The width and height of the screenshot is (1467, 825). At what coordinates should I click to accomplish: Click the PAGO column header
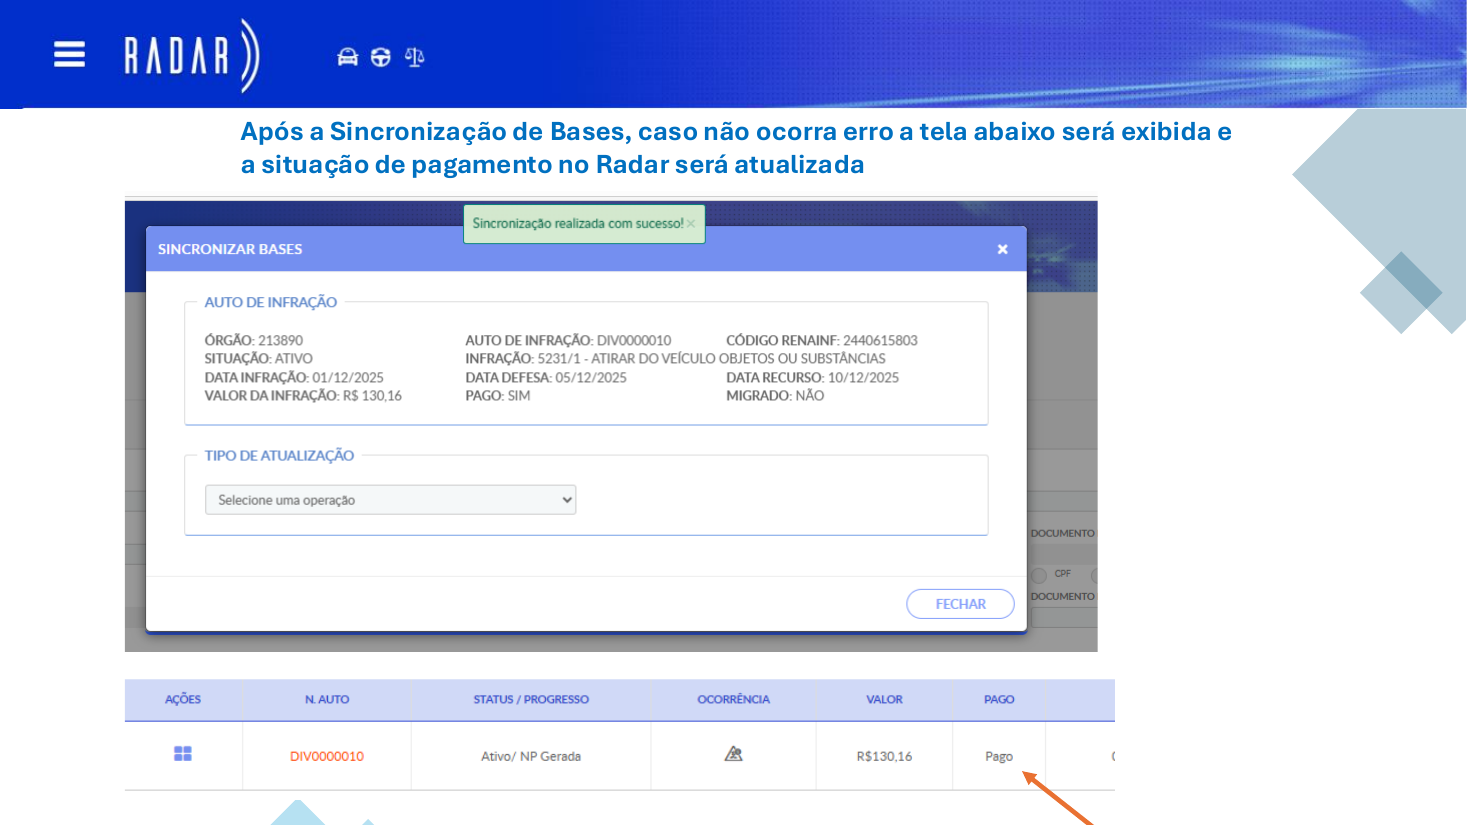[x=999, y=699]
